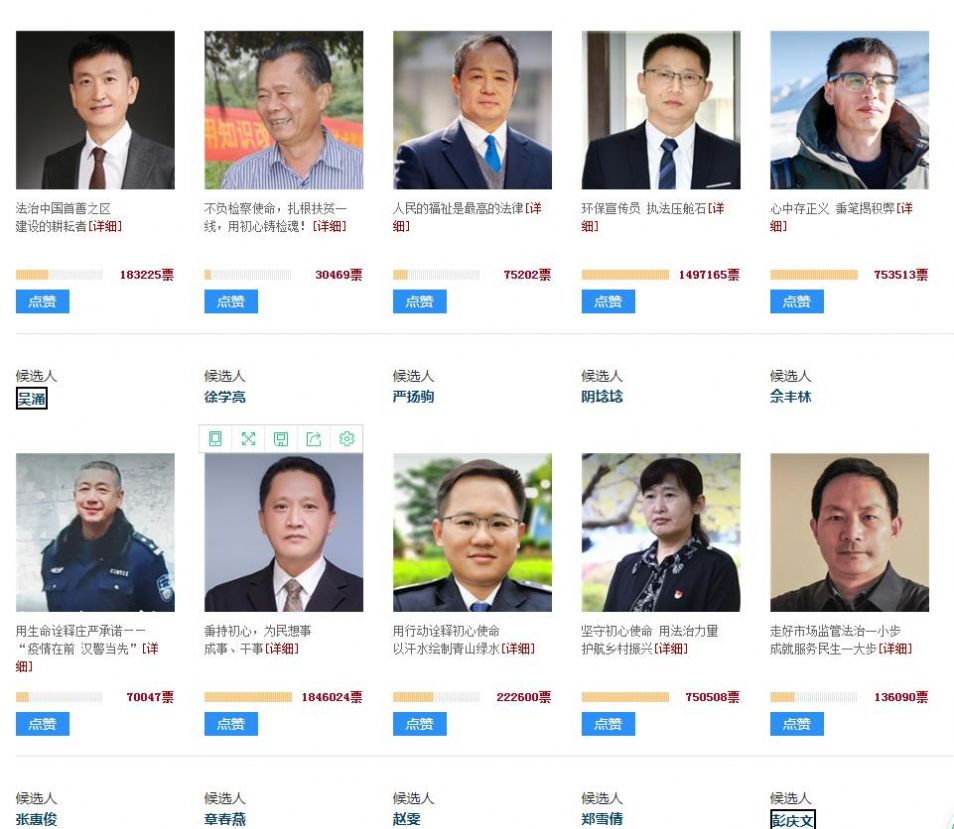Click candidate name 余丰林

(x=791, y=397)
